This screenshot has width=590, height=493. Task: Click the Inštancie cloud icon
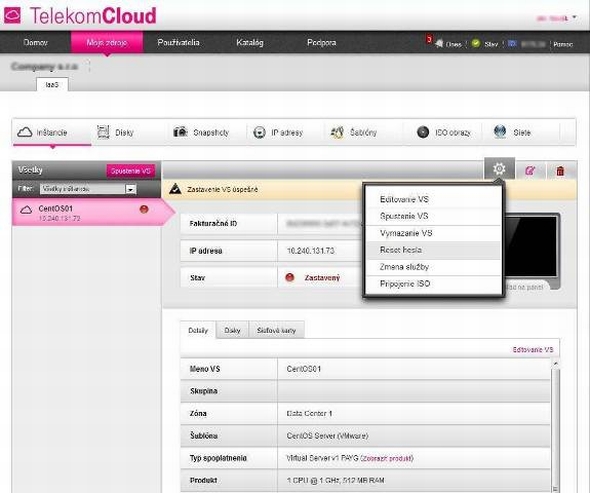(x=25, y=132)
